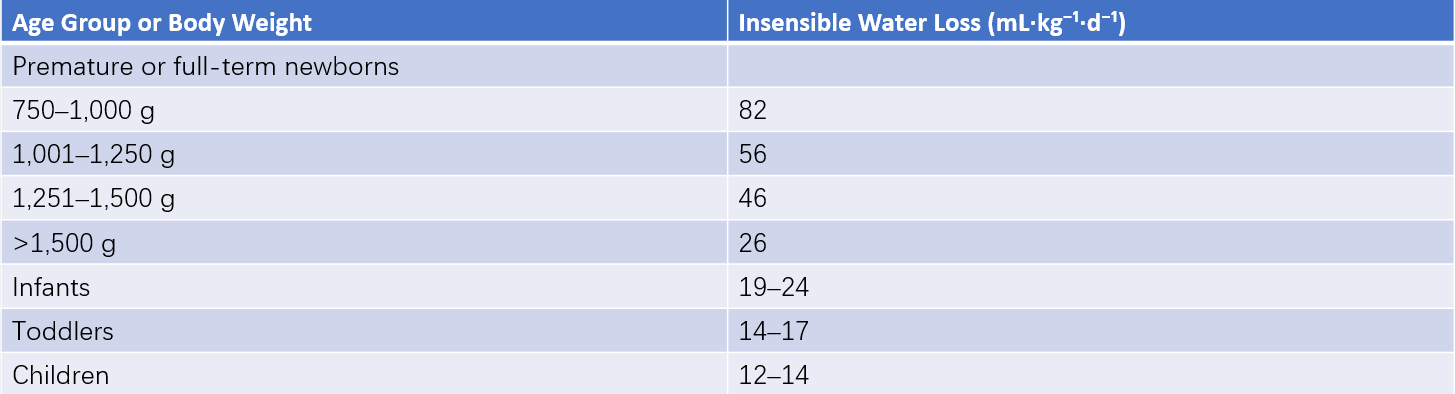
Task: Click the '14–17' value cell
Action: point(1091,331)
